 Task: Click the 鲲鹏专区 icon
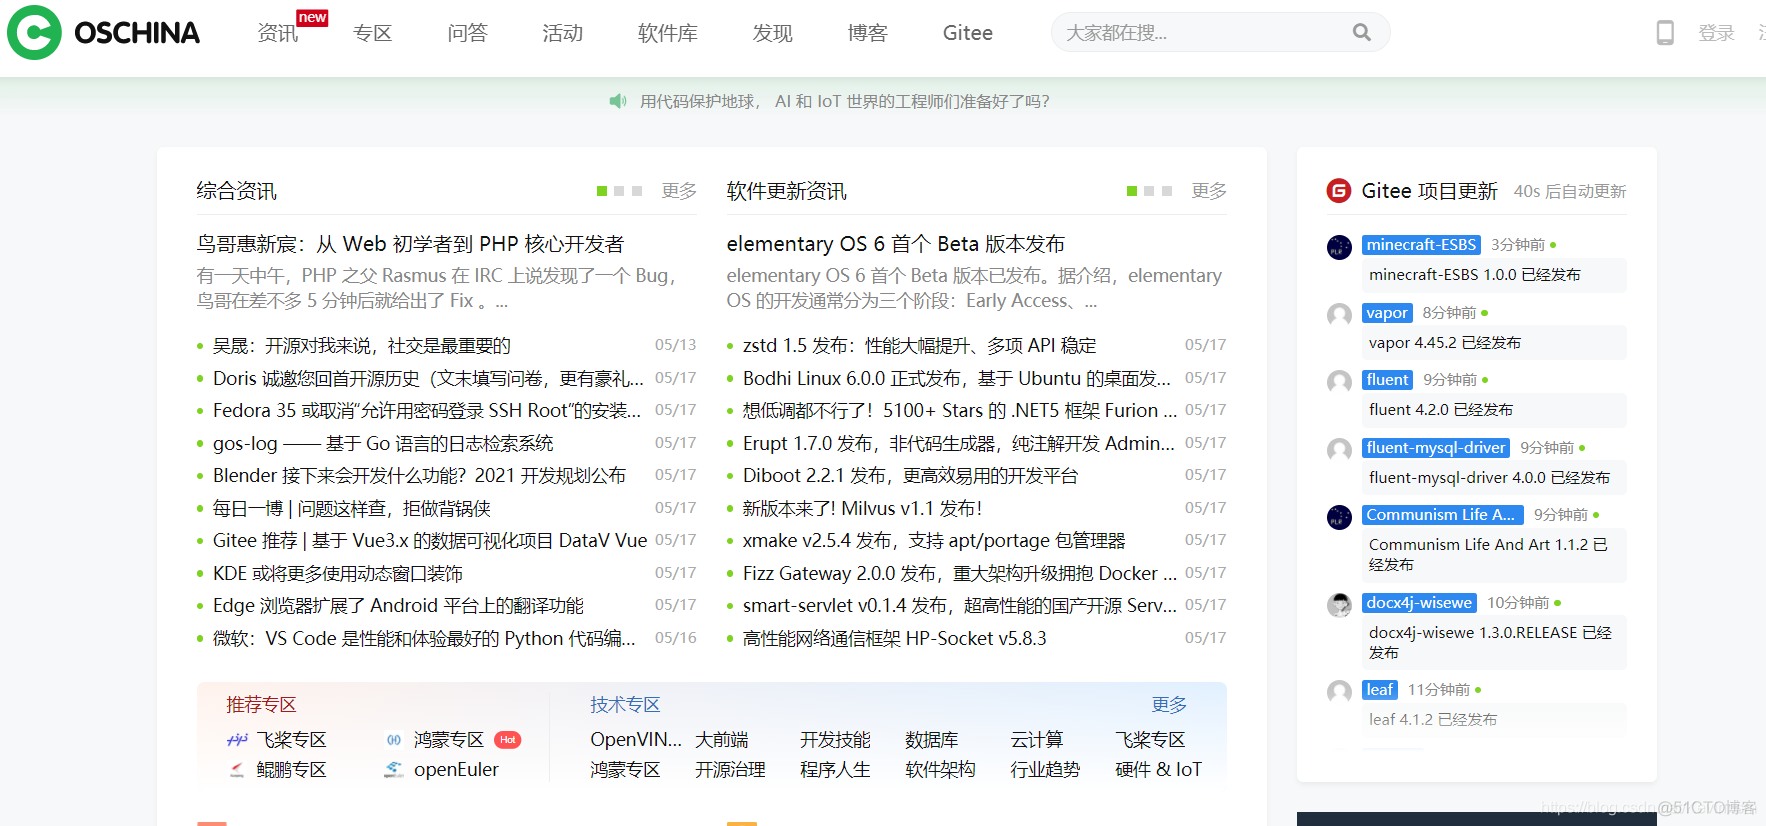pyautogui.click(x=237, y=770)
